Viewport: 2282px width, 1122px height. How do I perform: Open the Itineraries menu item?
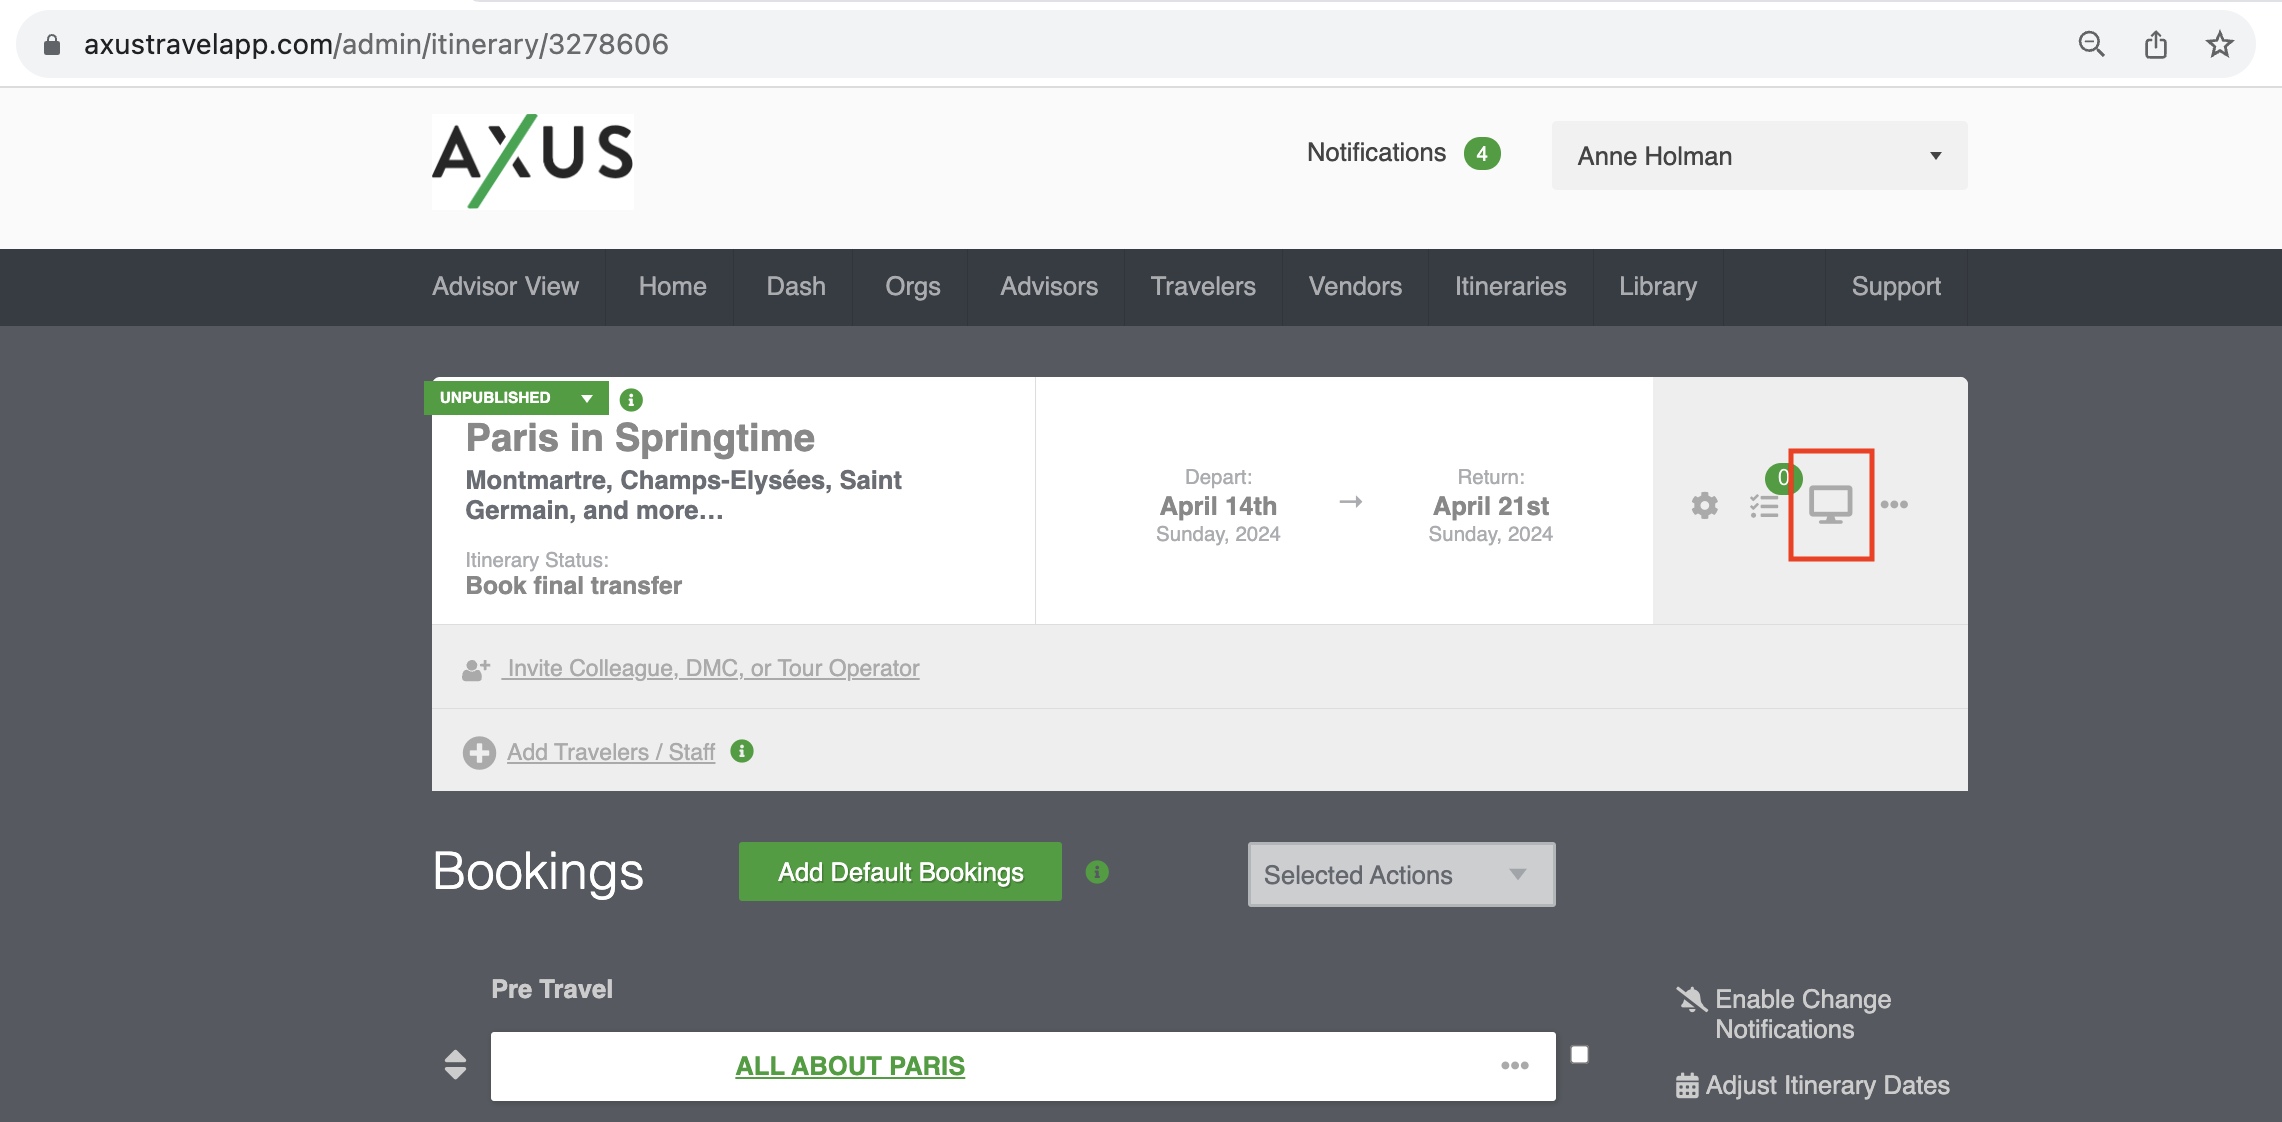click(x=1510, y=287)
